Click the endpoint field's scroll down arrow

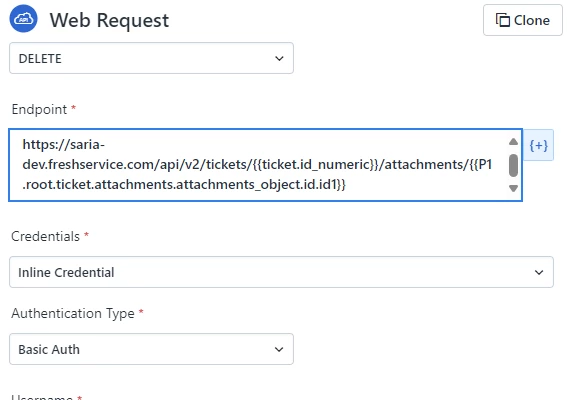pos(513,188)
